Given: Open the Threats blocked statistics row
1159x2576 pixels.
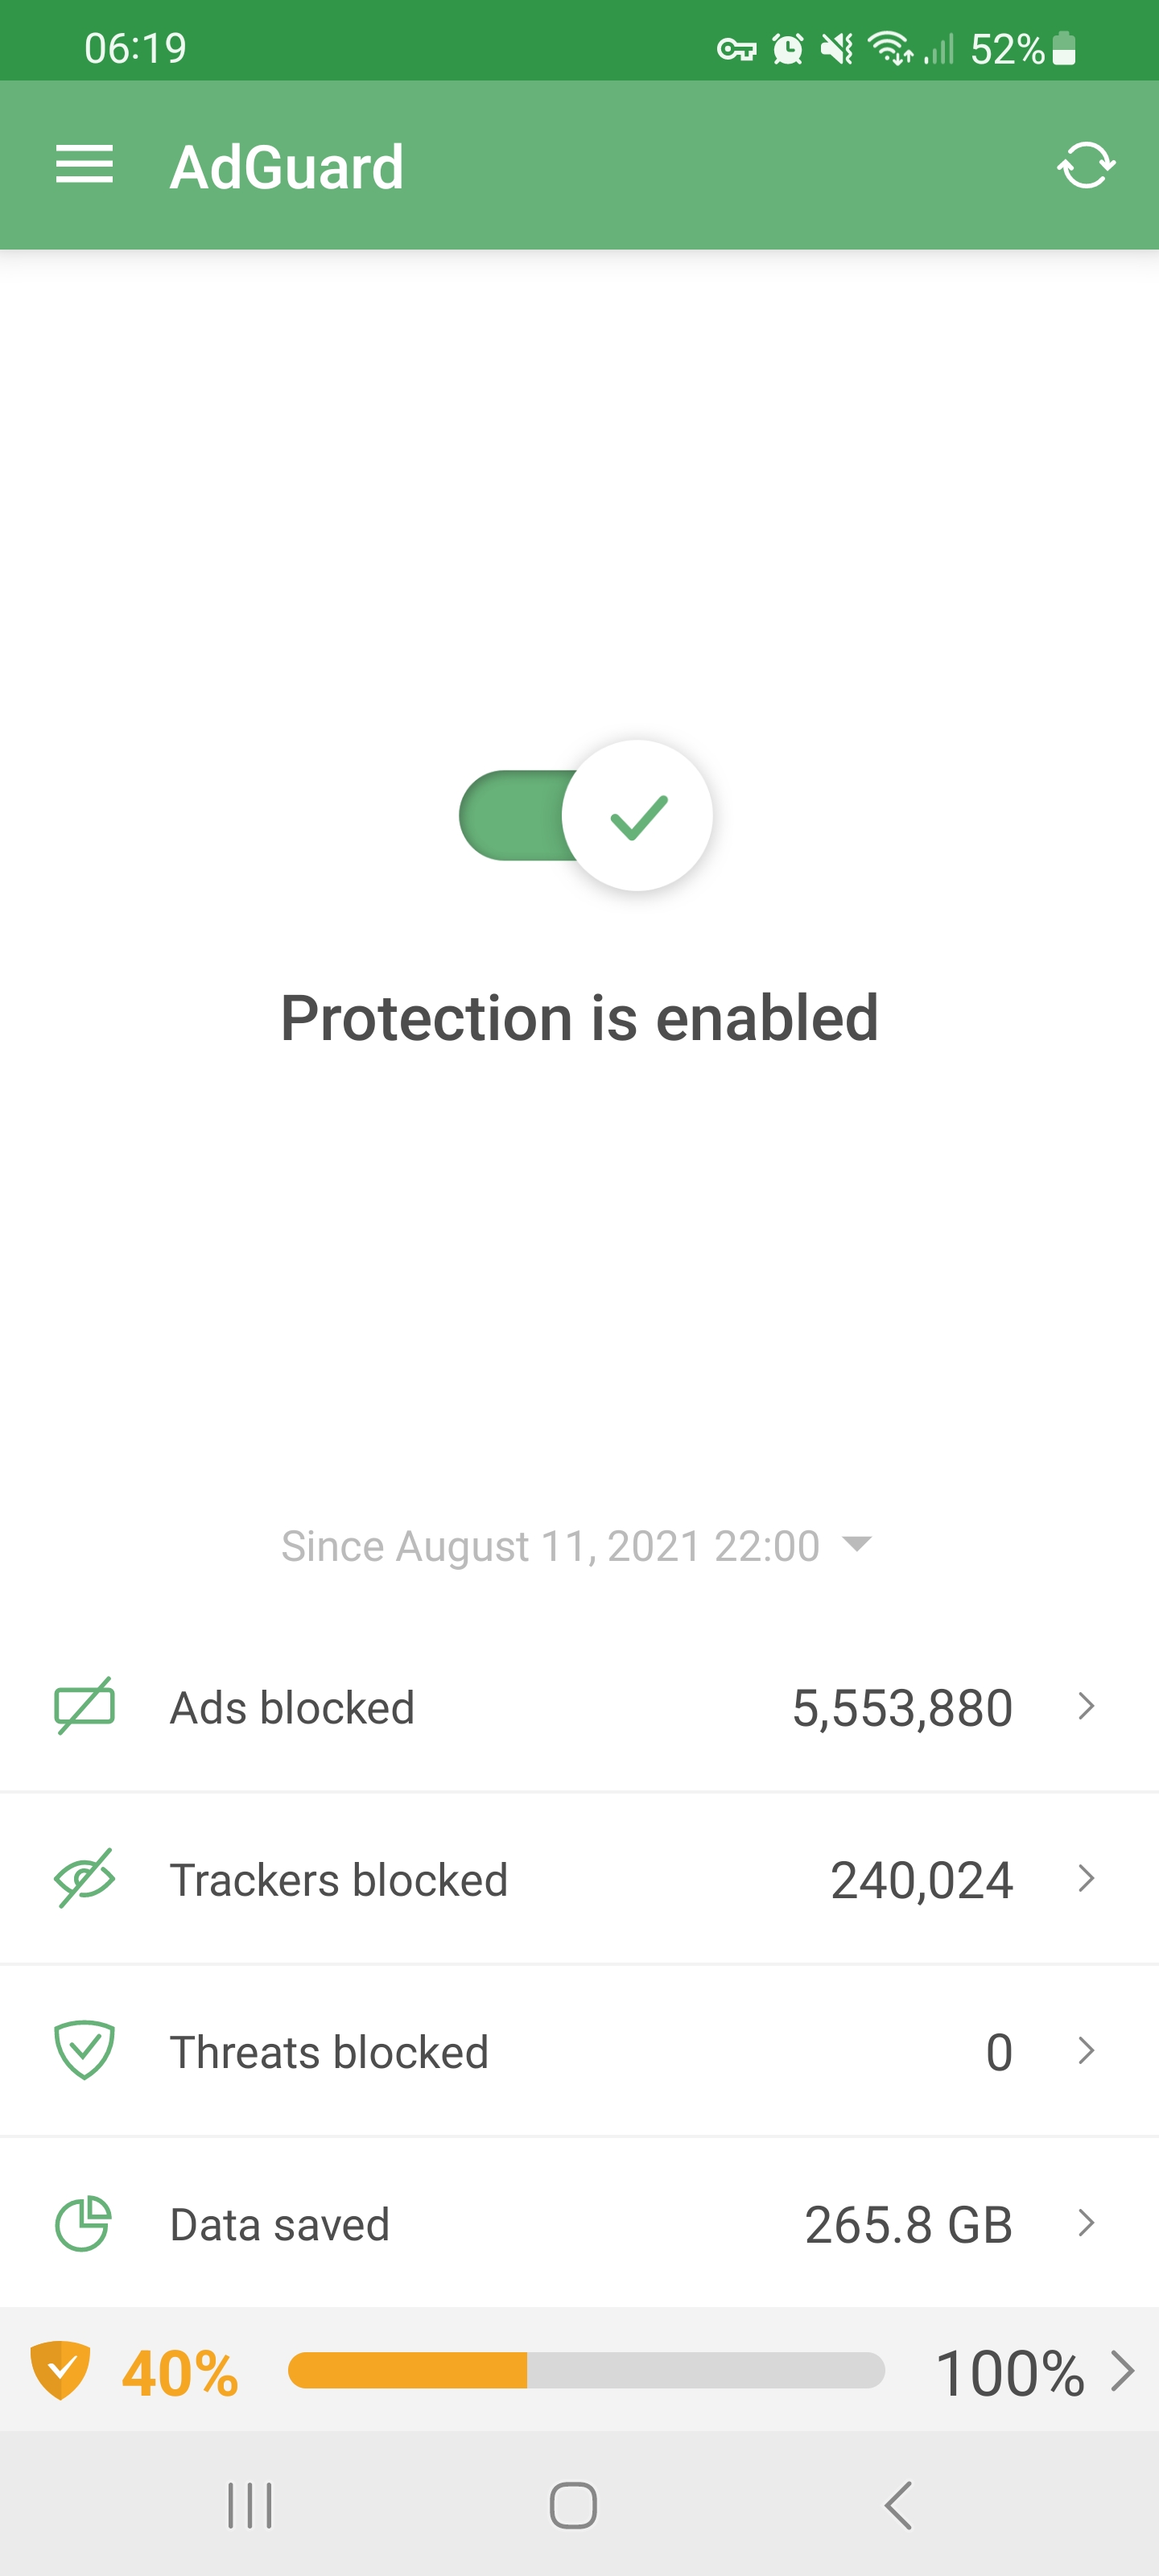Looking at the screenshot, I should (x=1086, y=2052).
